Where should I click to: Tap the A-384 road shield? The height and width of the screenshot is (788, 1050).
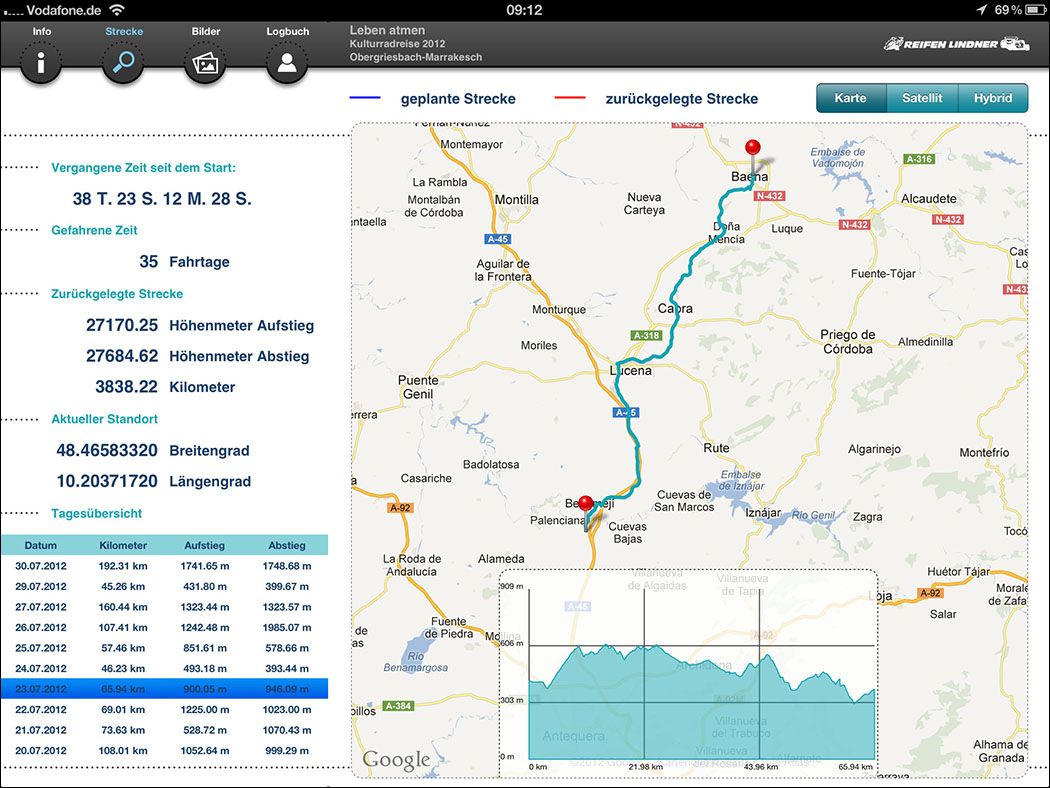tap(398, 706)
